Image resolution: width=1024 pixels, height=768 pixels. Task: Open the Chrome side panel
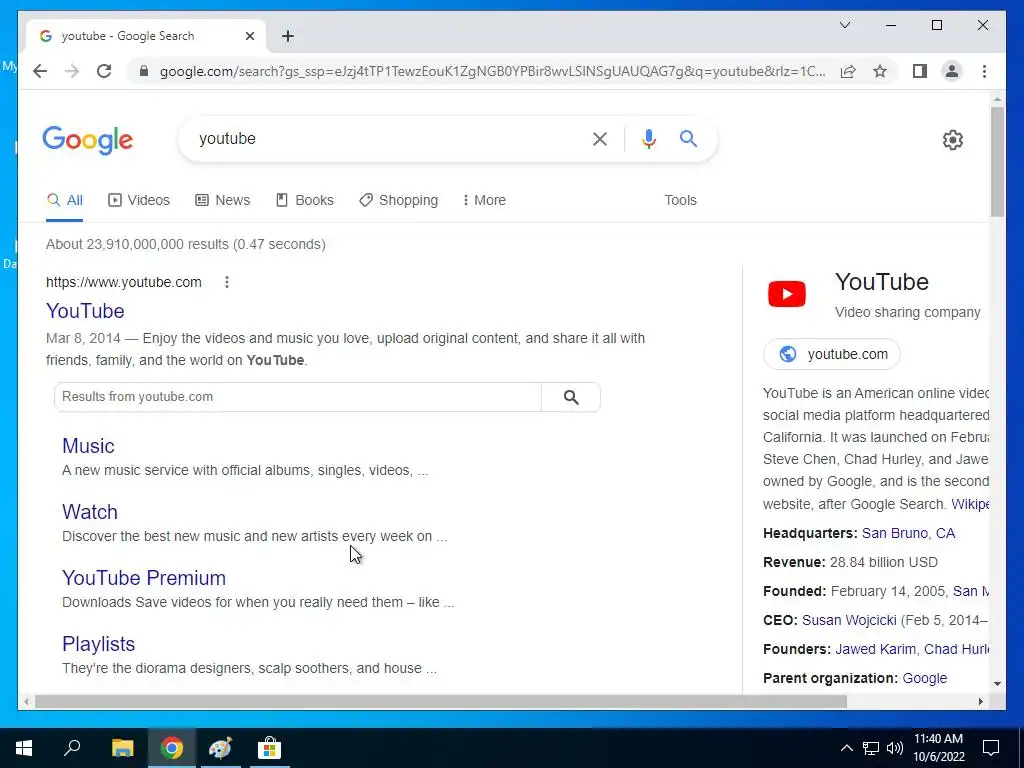click(920, 71)
